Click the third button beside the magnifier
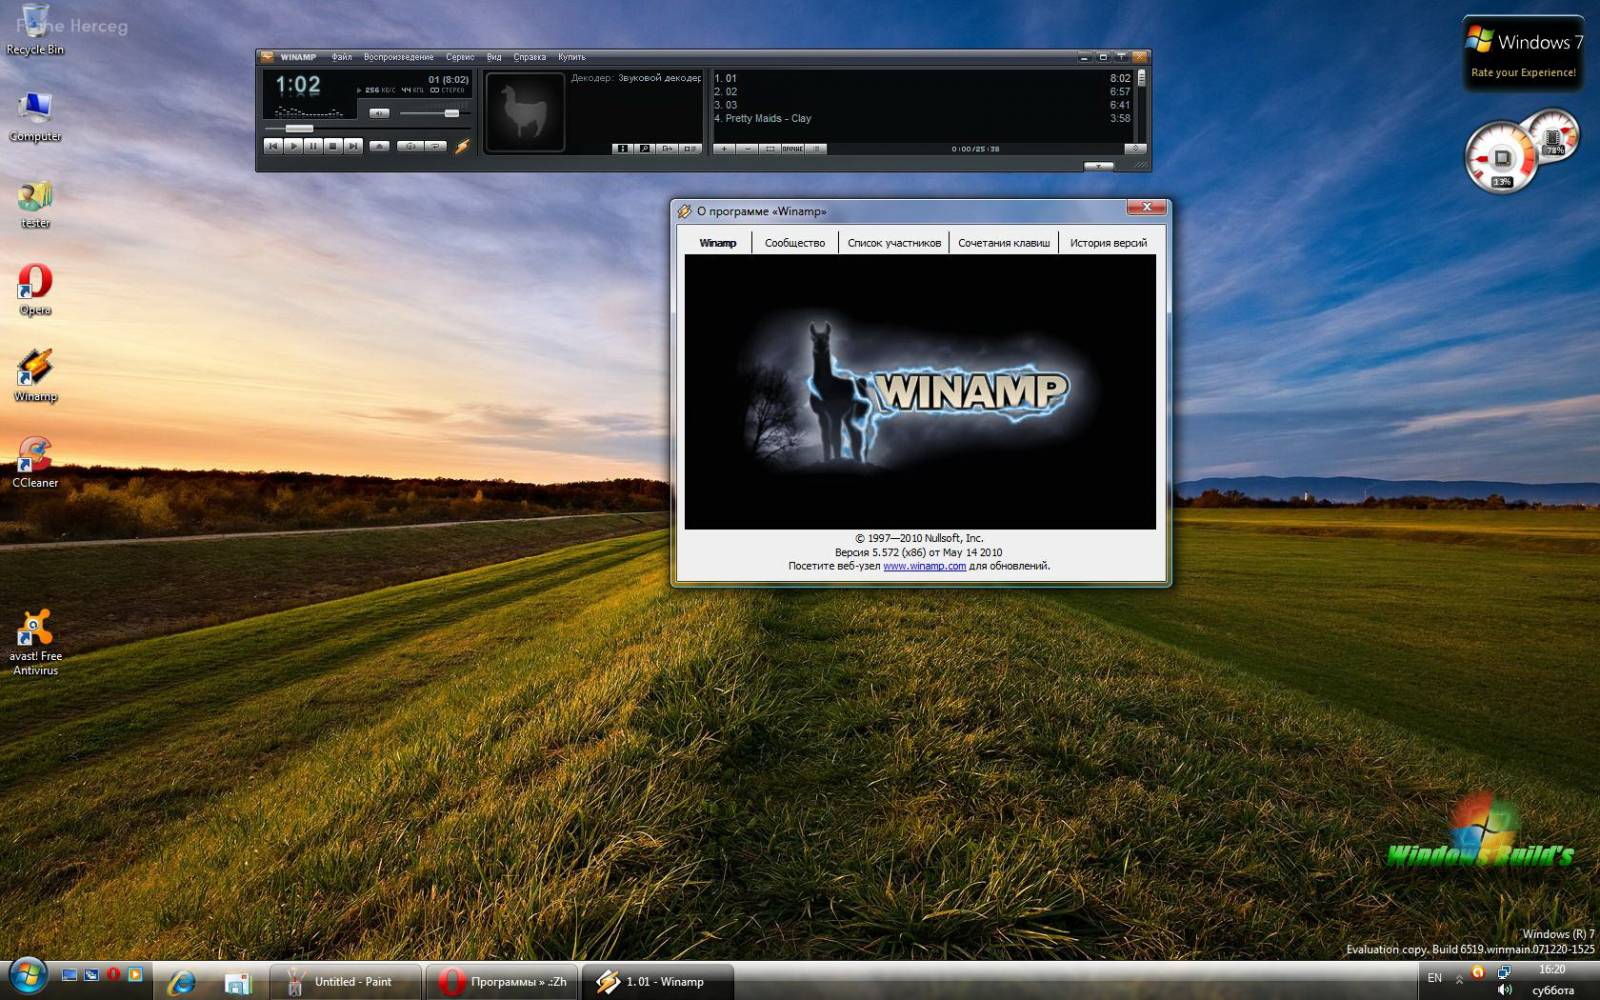The image size is (1600, 1000). [x=667, y=148]
